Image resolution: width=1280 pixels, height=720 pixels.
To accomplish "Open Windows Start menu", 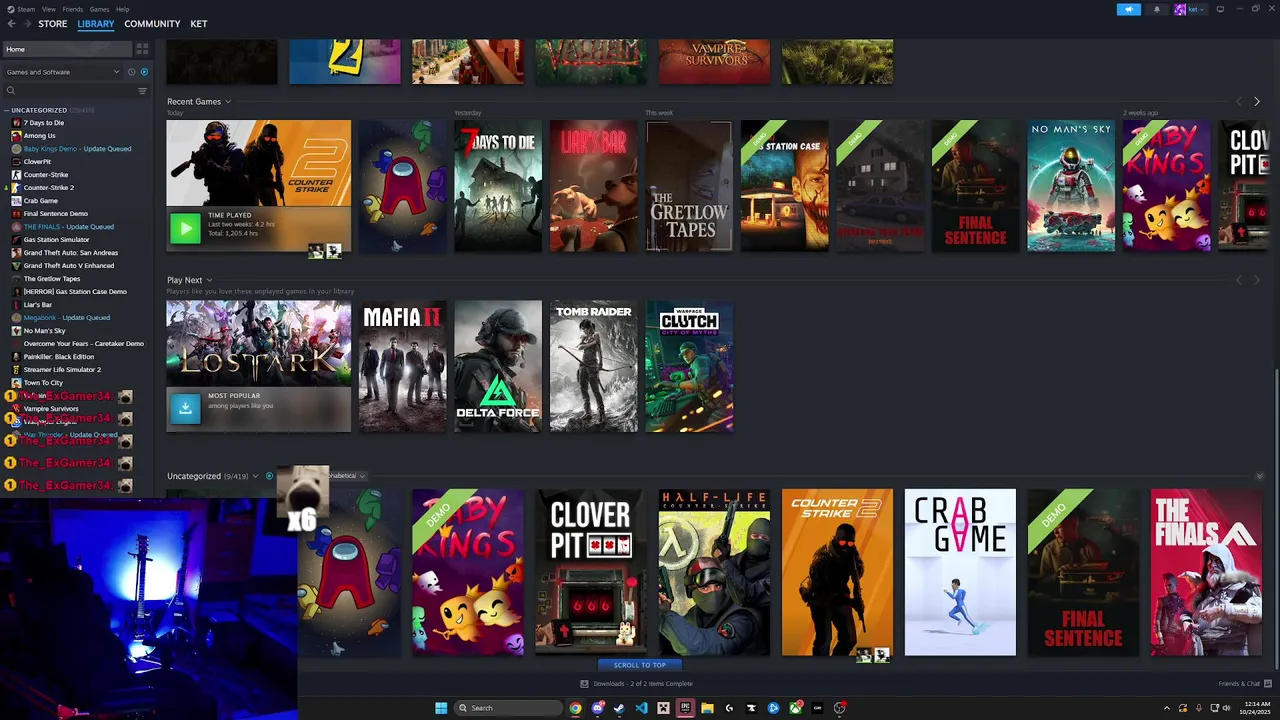I will click(441, 708).
